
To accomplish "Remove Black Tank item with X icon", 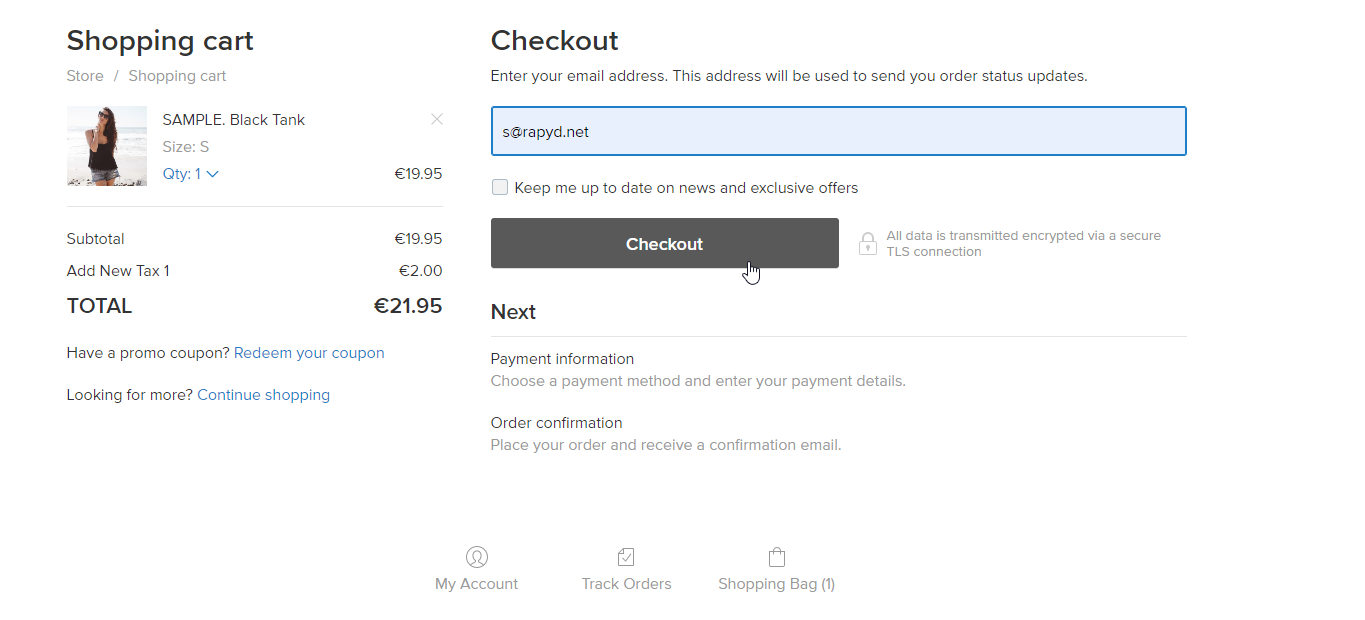I will pyautogui.click(x=437, y=119).
